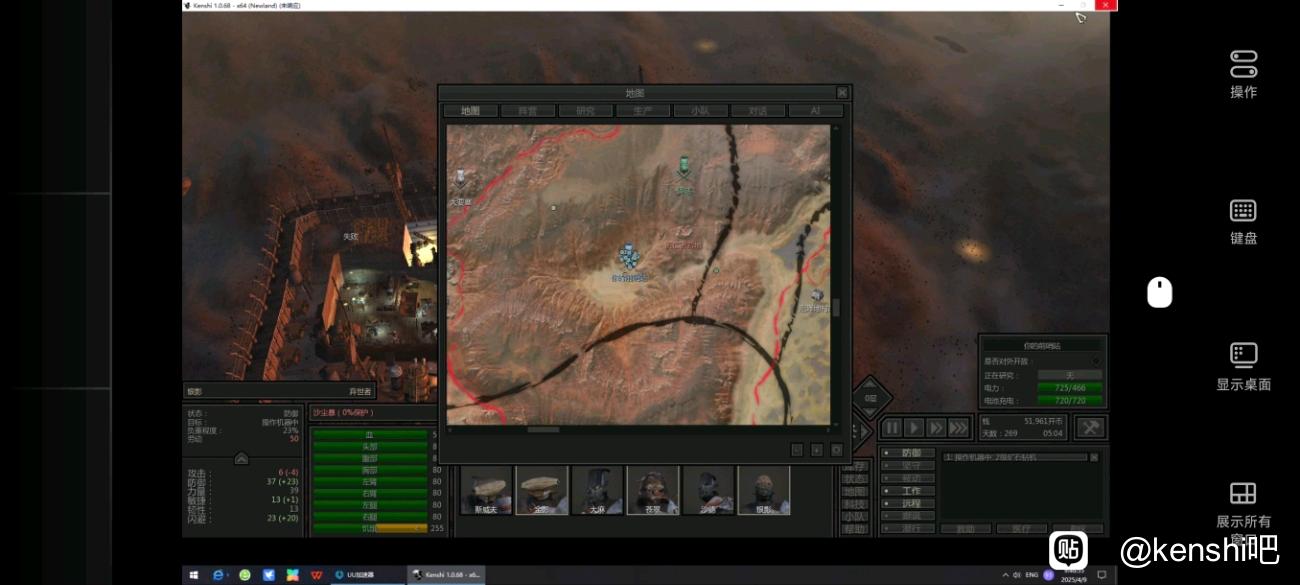
Task: Toggle the 工作 jobs option
Action: pos(907,491)
